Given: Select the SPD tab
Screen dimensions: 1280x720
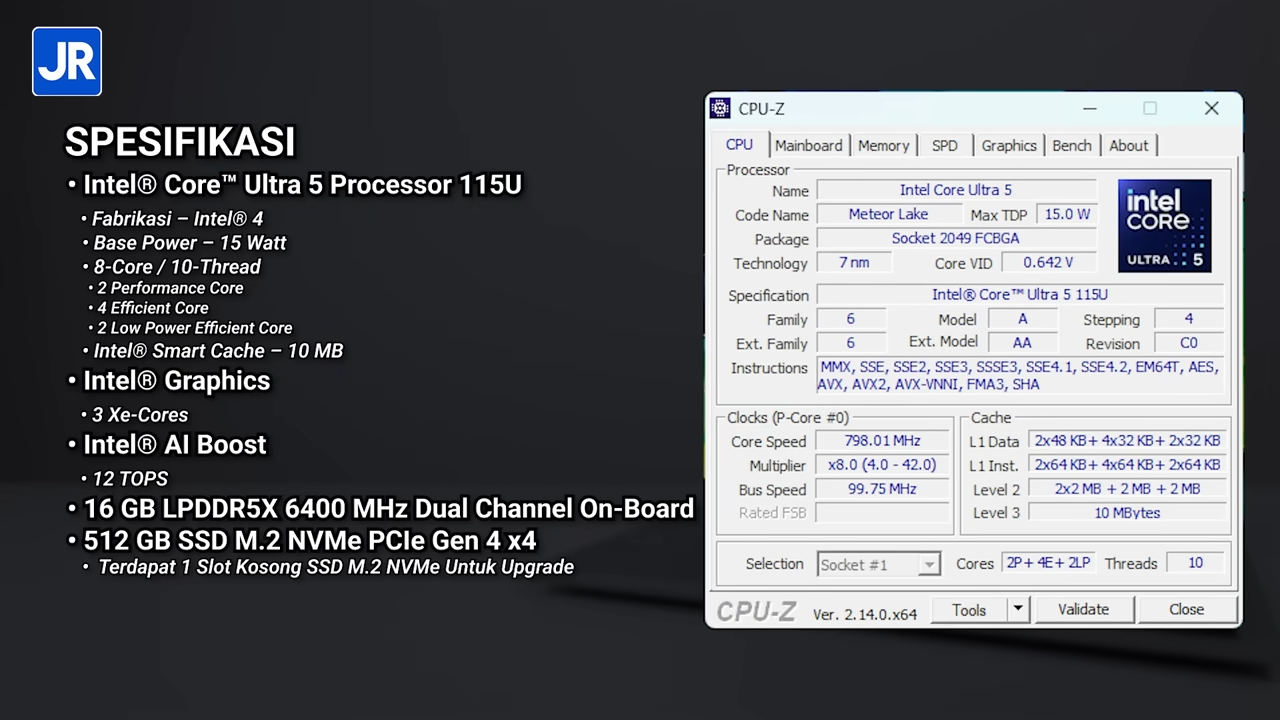Looking at the screenshot, I should click(944, 146).
